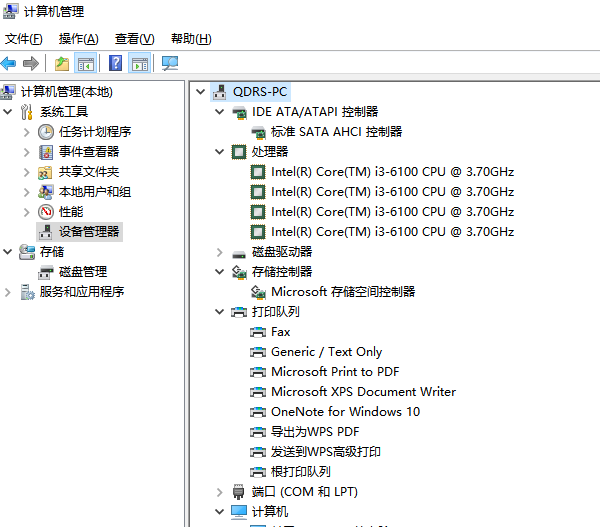This screenshot has height=527, width=600.
Task: Expand the 磁盘驱动器 category
Action: [x=219, y=252]
